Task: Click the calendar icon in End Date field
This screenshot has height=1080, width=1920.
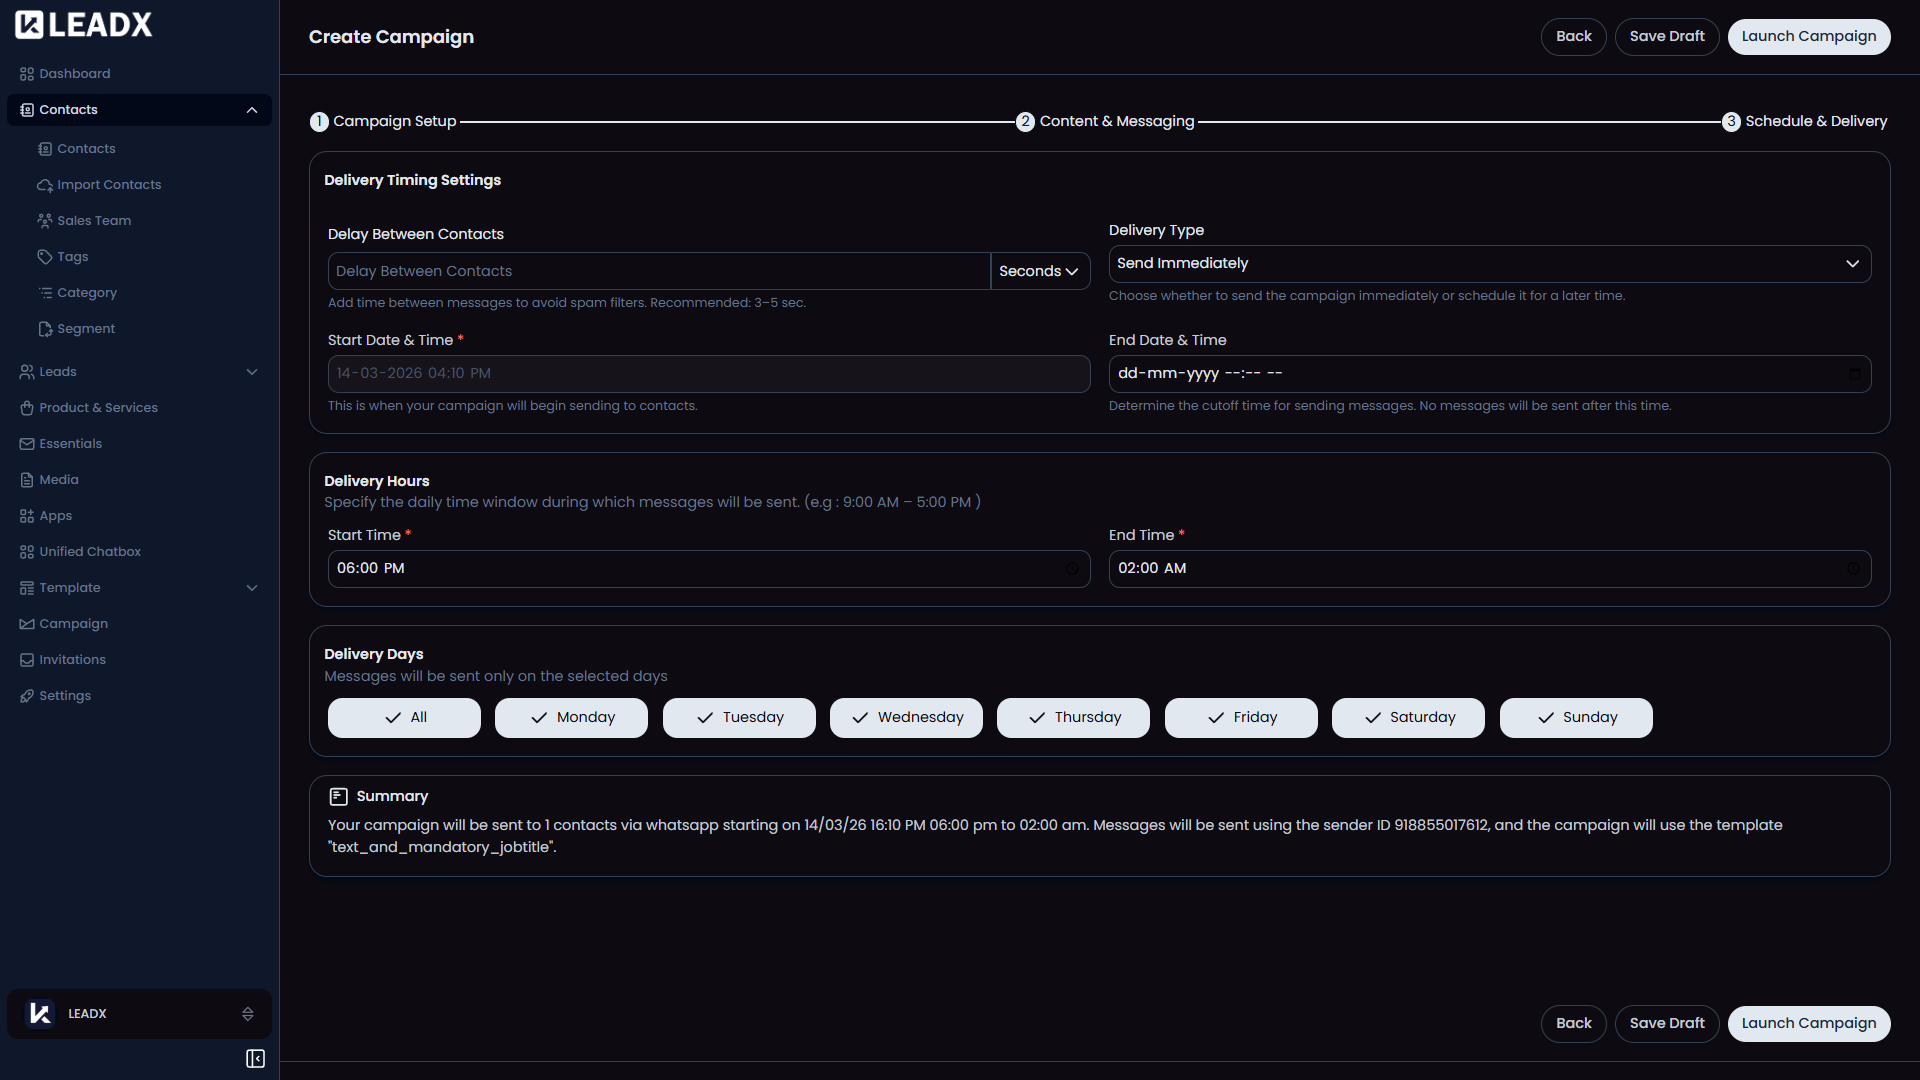Action: click(x=1854, y=373)
